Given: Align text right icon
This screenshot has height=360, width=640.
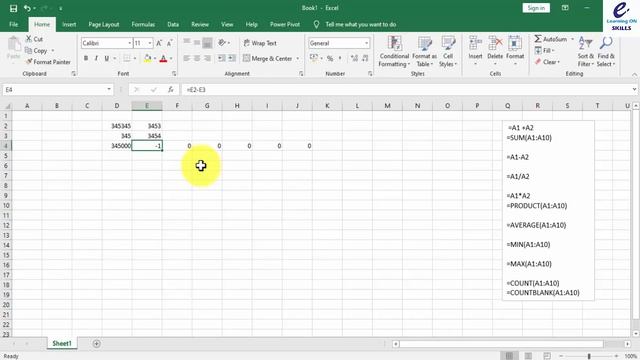Looking at the screenshot, I should 207,58.
